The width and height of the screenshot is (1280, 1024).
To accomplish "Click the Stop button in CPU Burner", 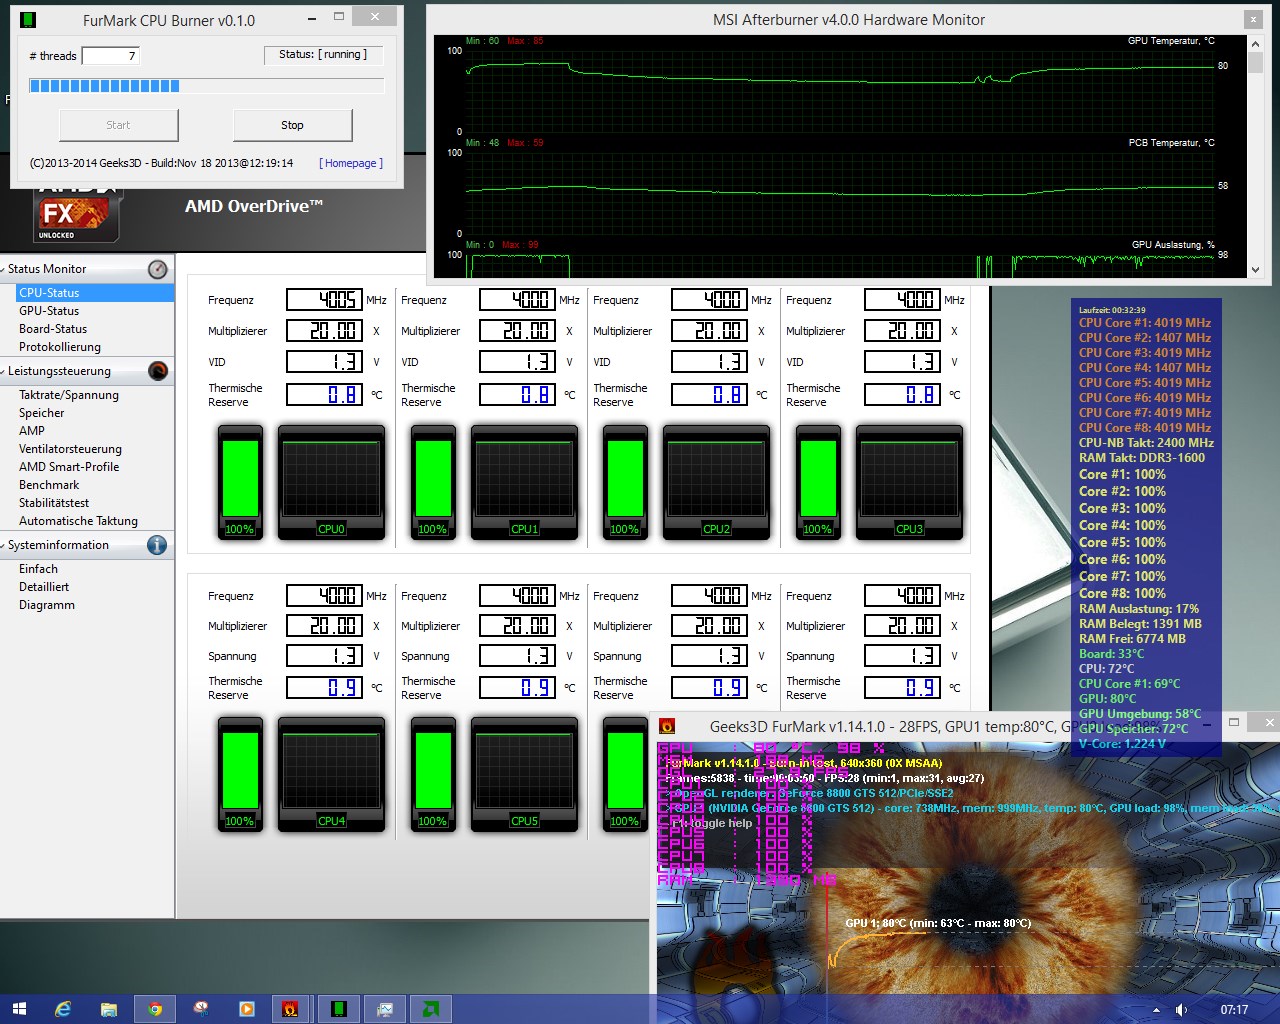I will (x=292, y=125).
